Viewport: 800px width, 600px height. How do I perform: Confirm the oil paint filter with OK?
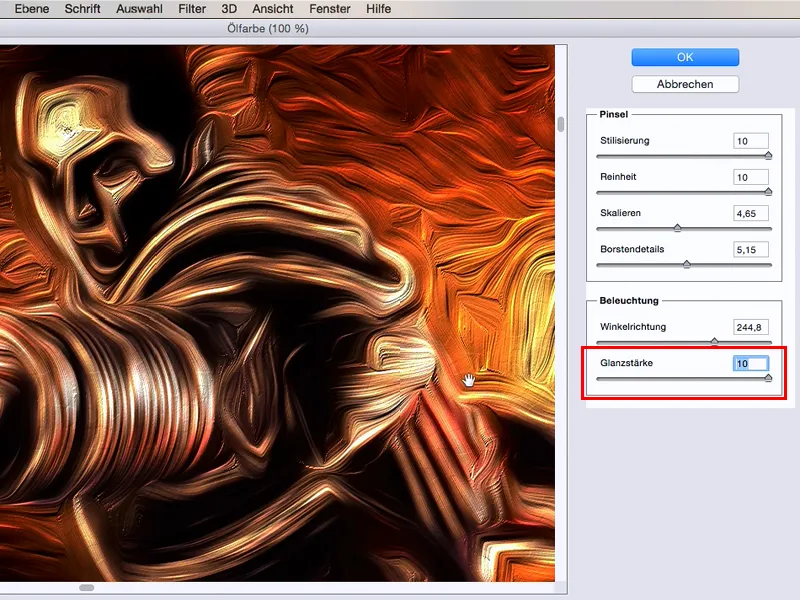[685, 57]
